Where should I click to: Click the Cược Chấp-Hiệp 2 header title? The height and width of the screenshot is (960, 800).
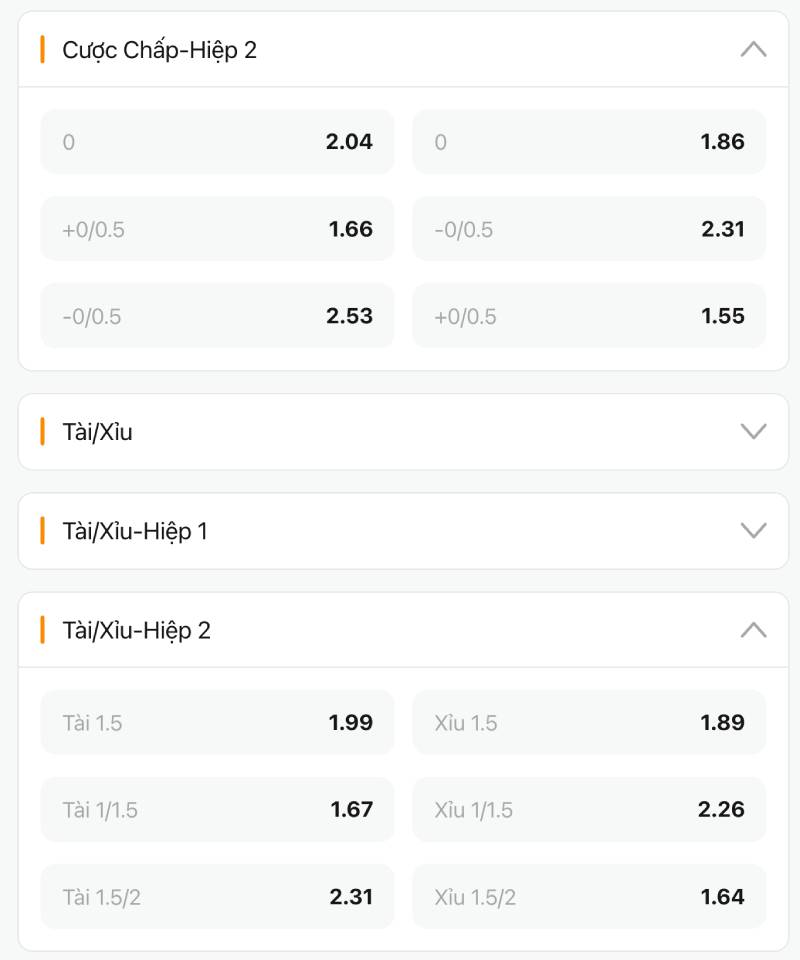pos(159,50)
